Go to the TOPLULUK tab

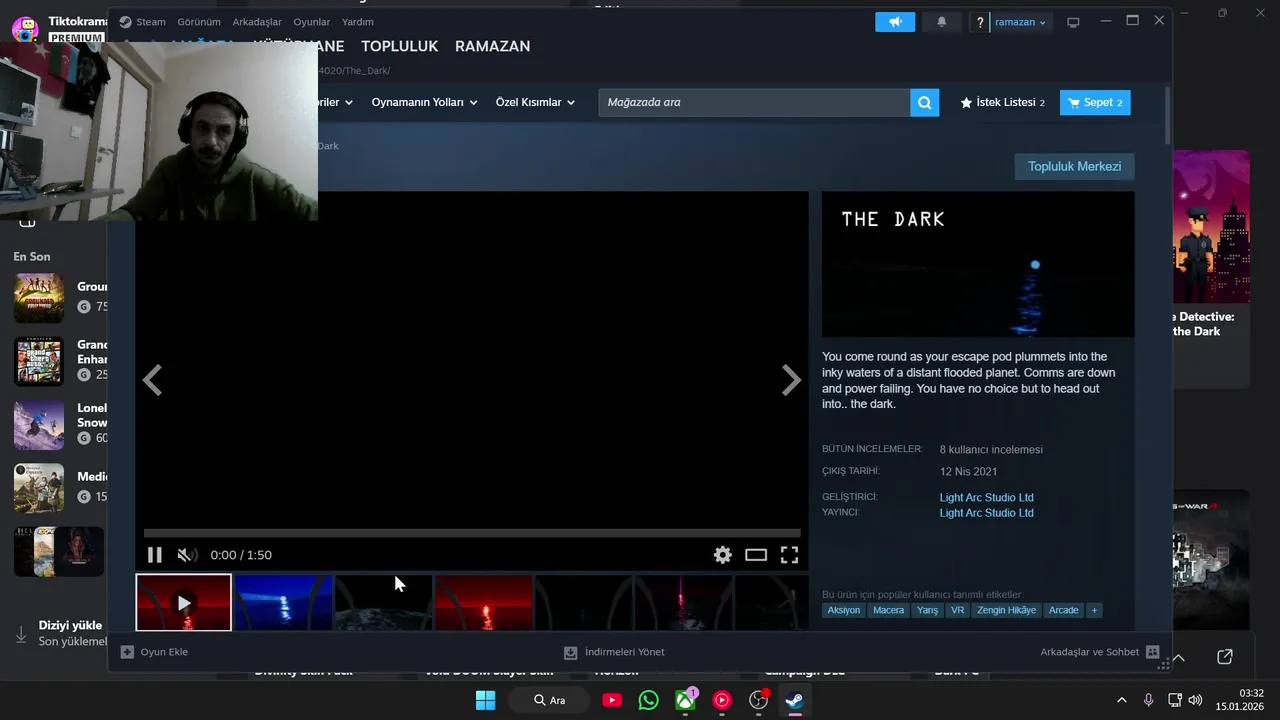[400, 46]
